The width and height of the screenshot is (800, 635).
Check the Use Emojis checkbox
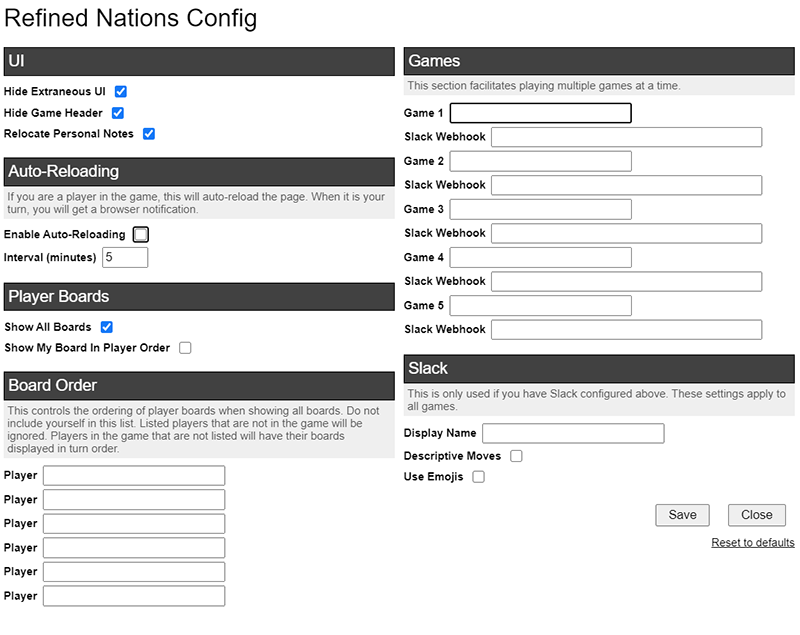[x=479, y=477]
